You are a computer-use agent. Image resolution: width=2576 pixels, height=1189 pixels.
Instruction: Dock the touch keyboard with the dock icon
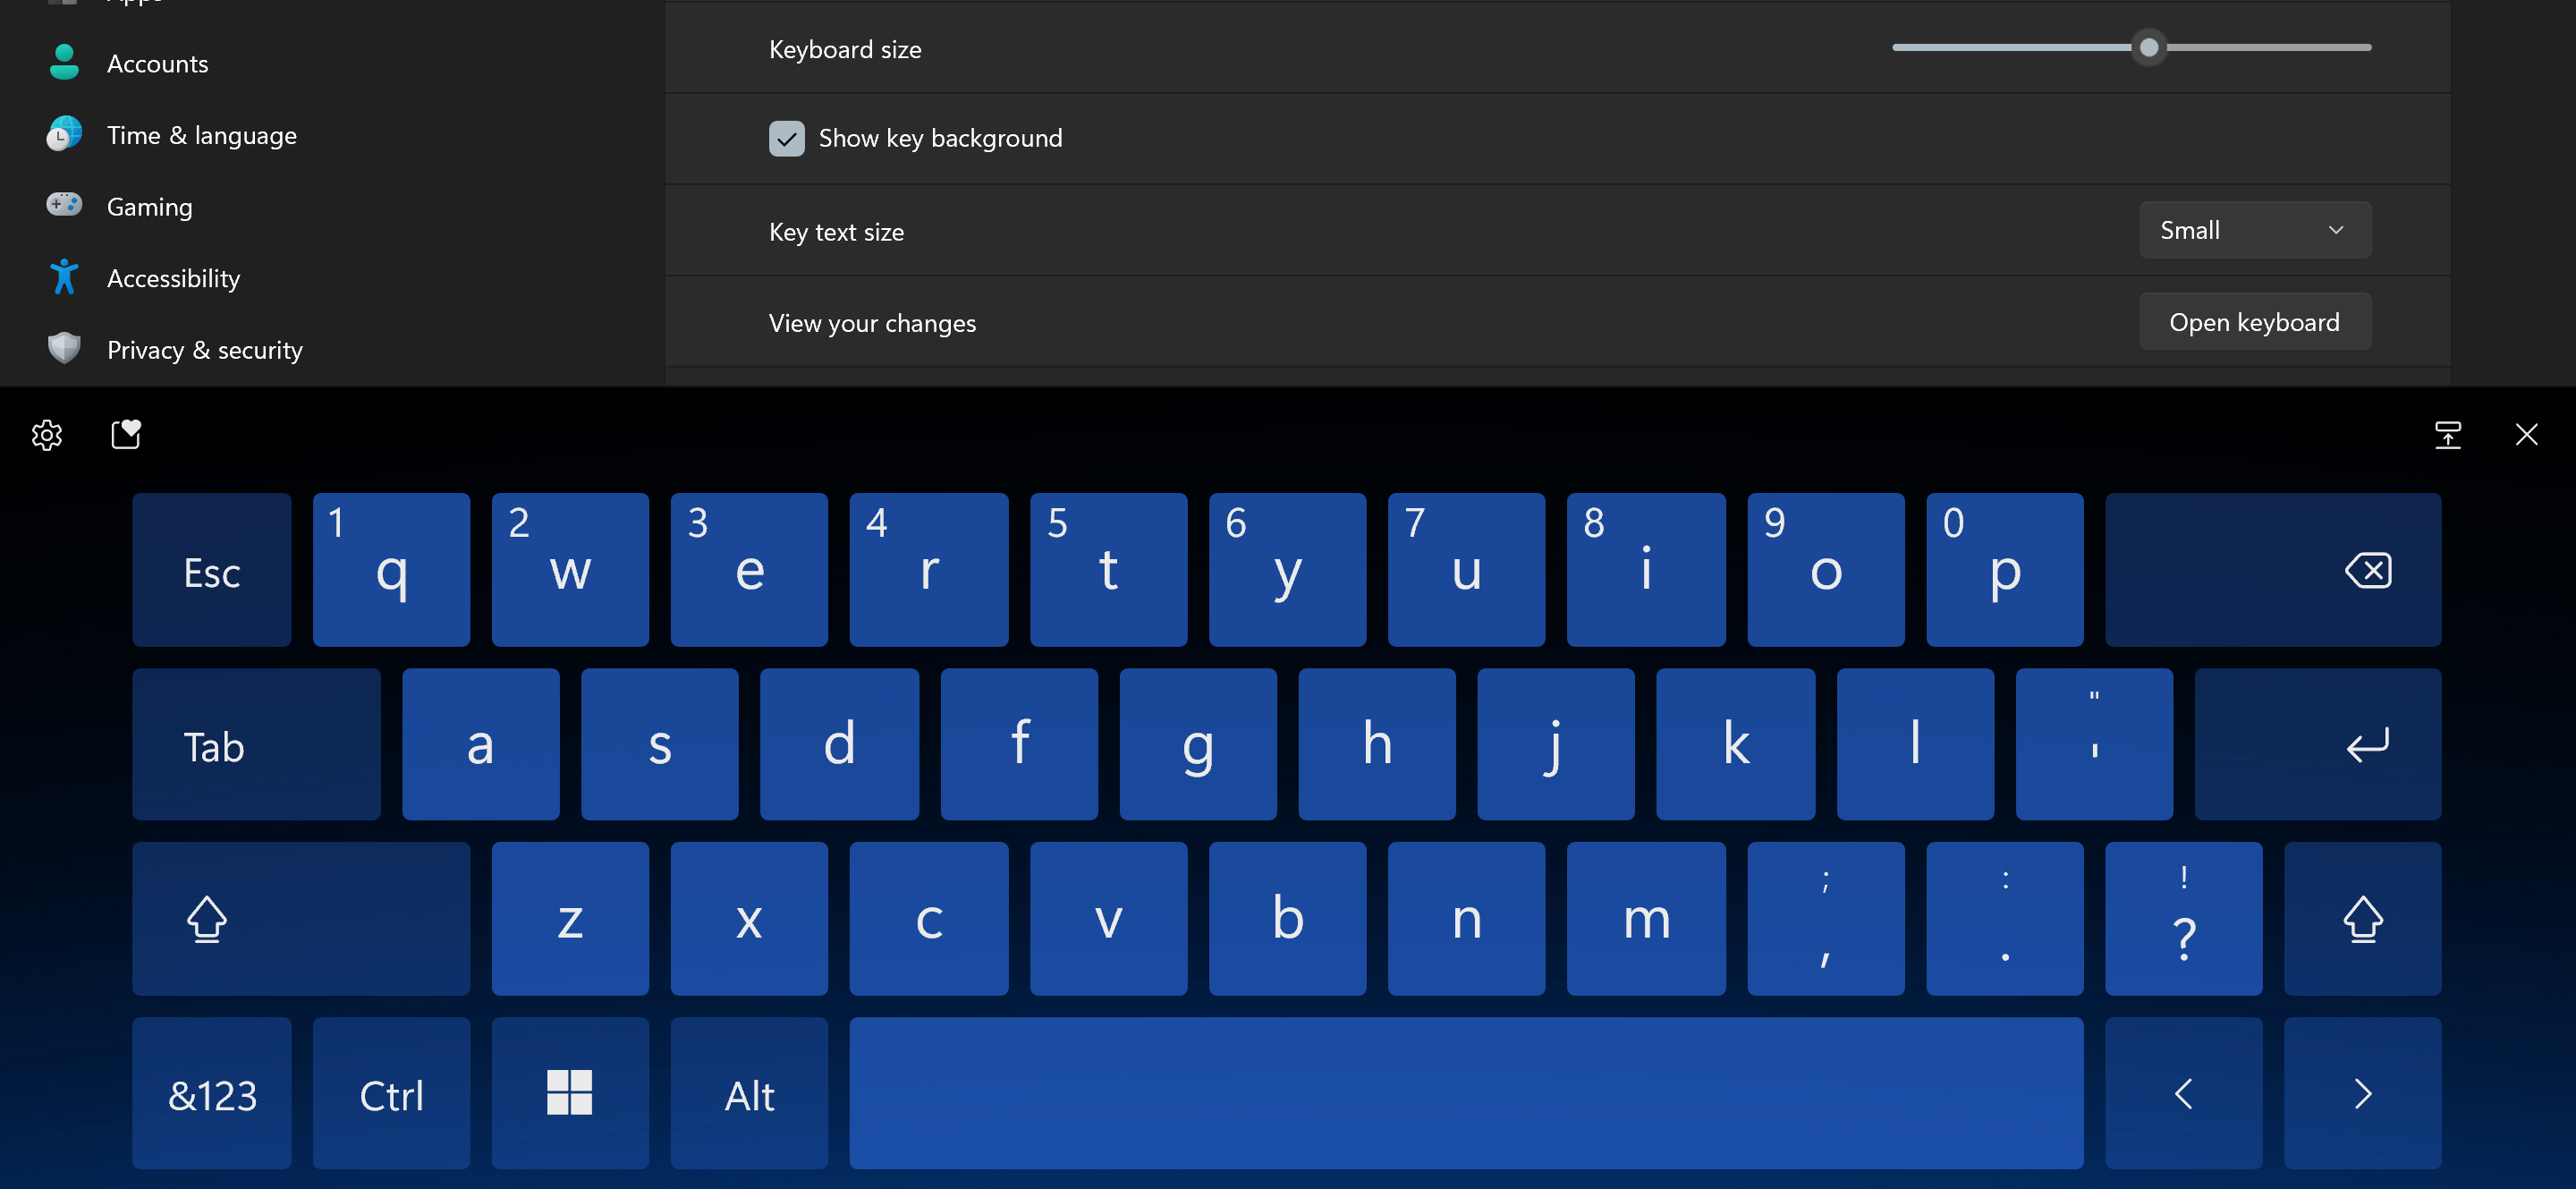[x=2447, y=435]
